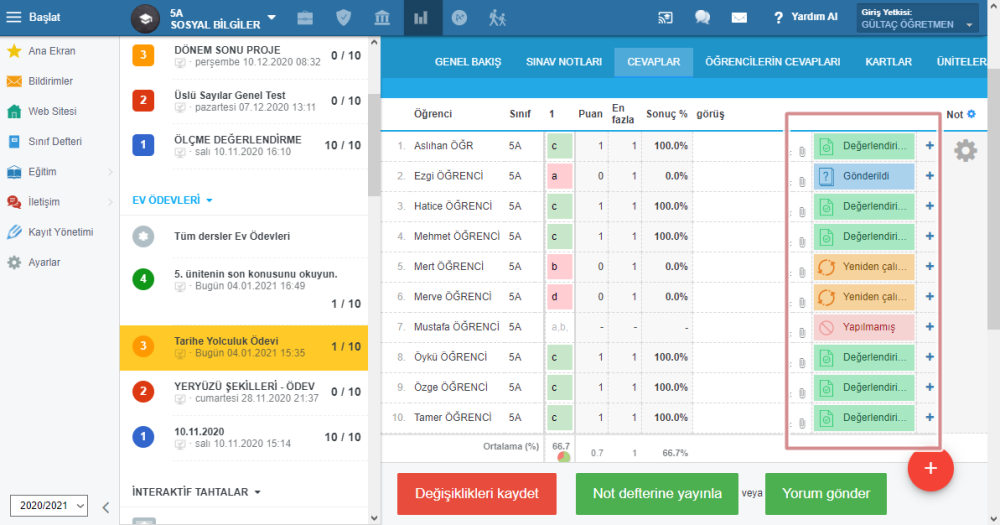Open Ayarlar gear in the sidebar

coord(34,262)
